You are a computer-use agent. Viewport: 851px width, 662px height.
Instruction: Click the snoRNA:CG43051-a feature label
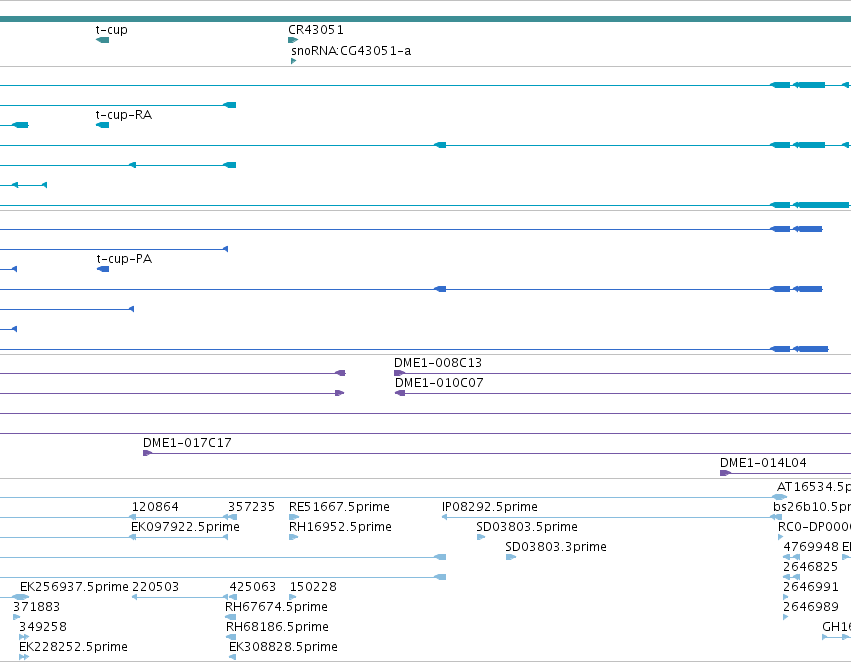351,51
